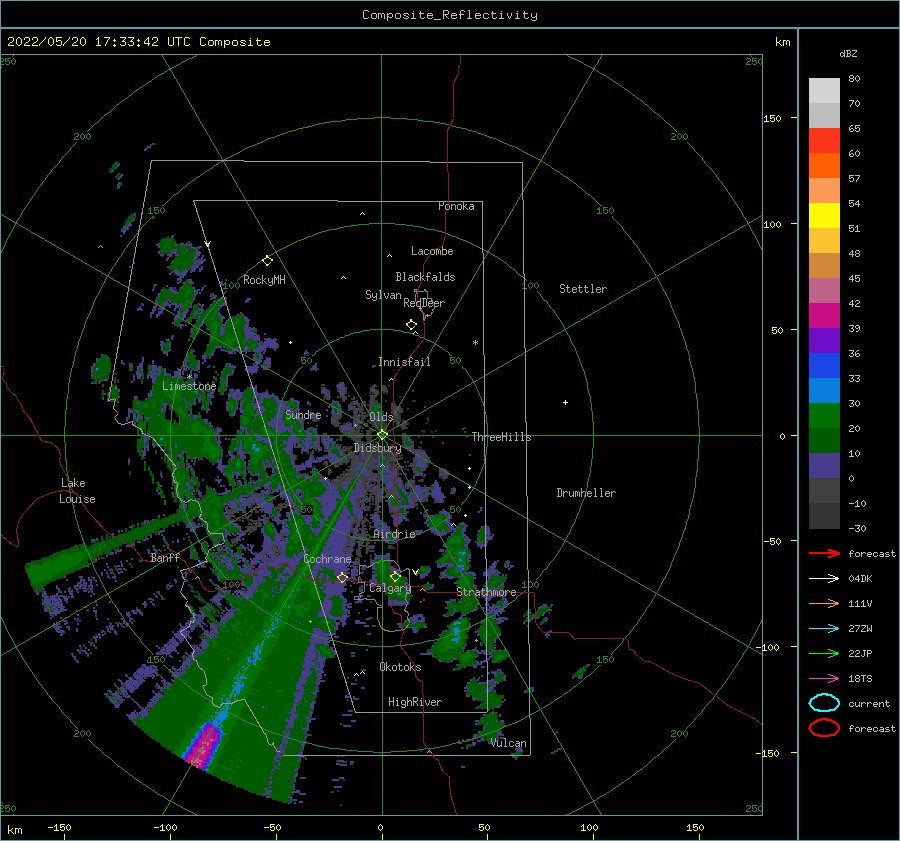Click the cyan 27ZW arrow legend icon

pyautogui.click(x=824, y=629)
